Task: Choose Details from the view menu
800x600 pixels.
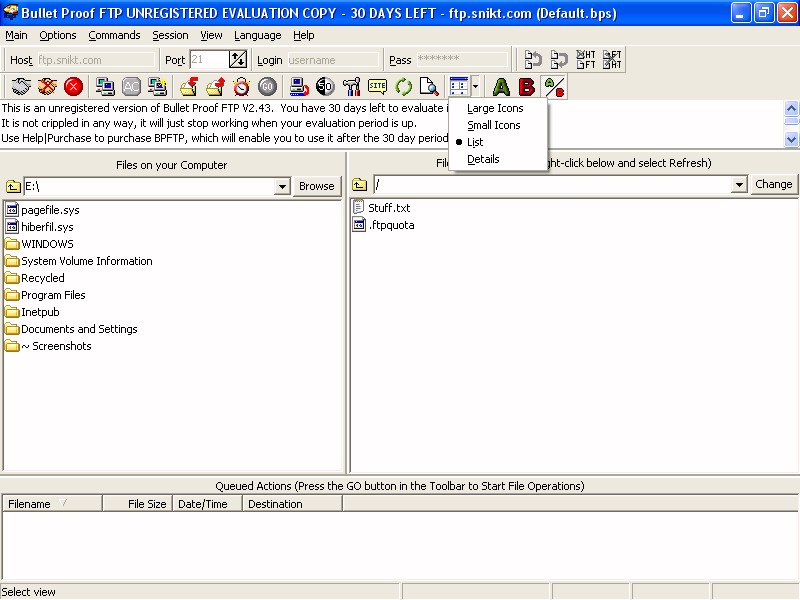Action: click(483, 159)
